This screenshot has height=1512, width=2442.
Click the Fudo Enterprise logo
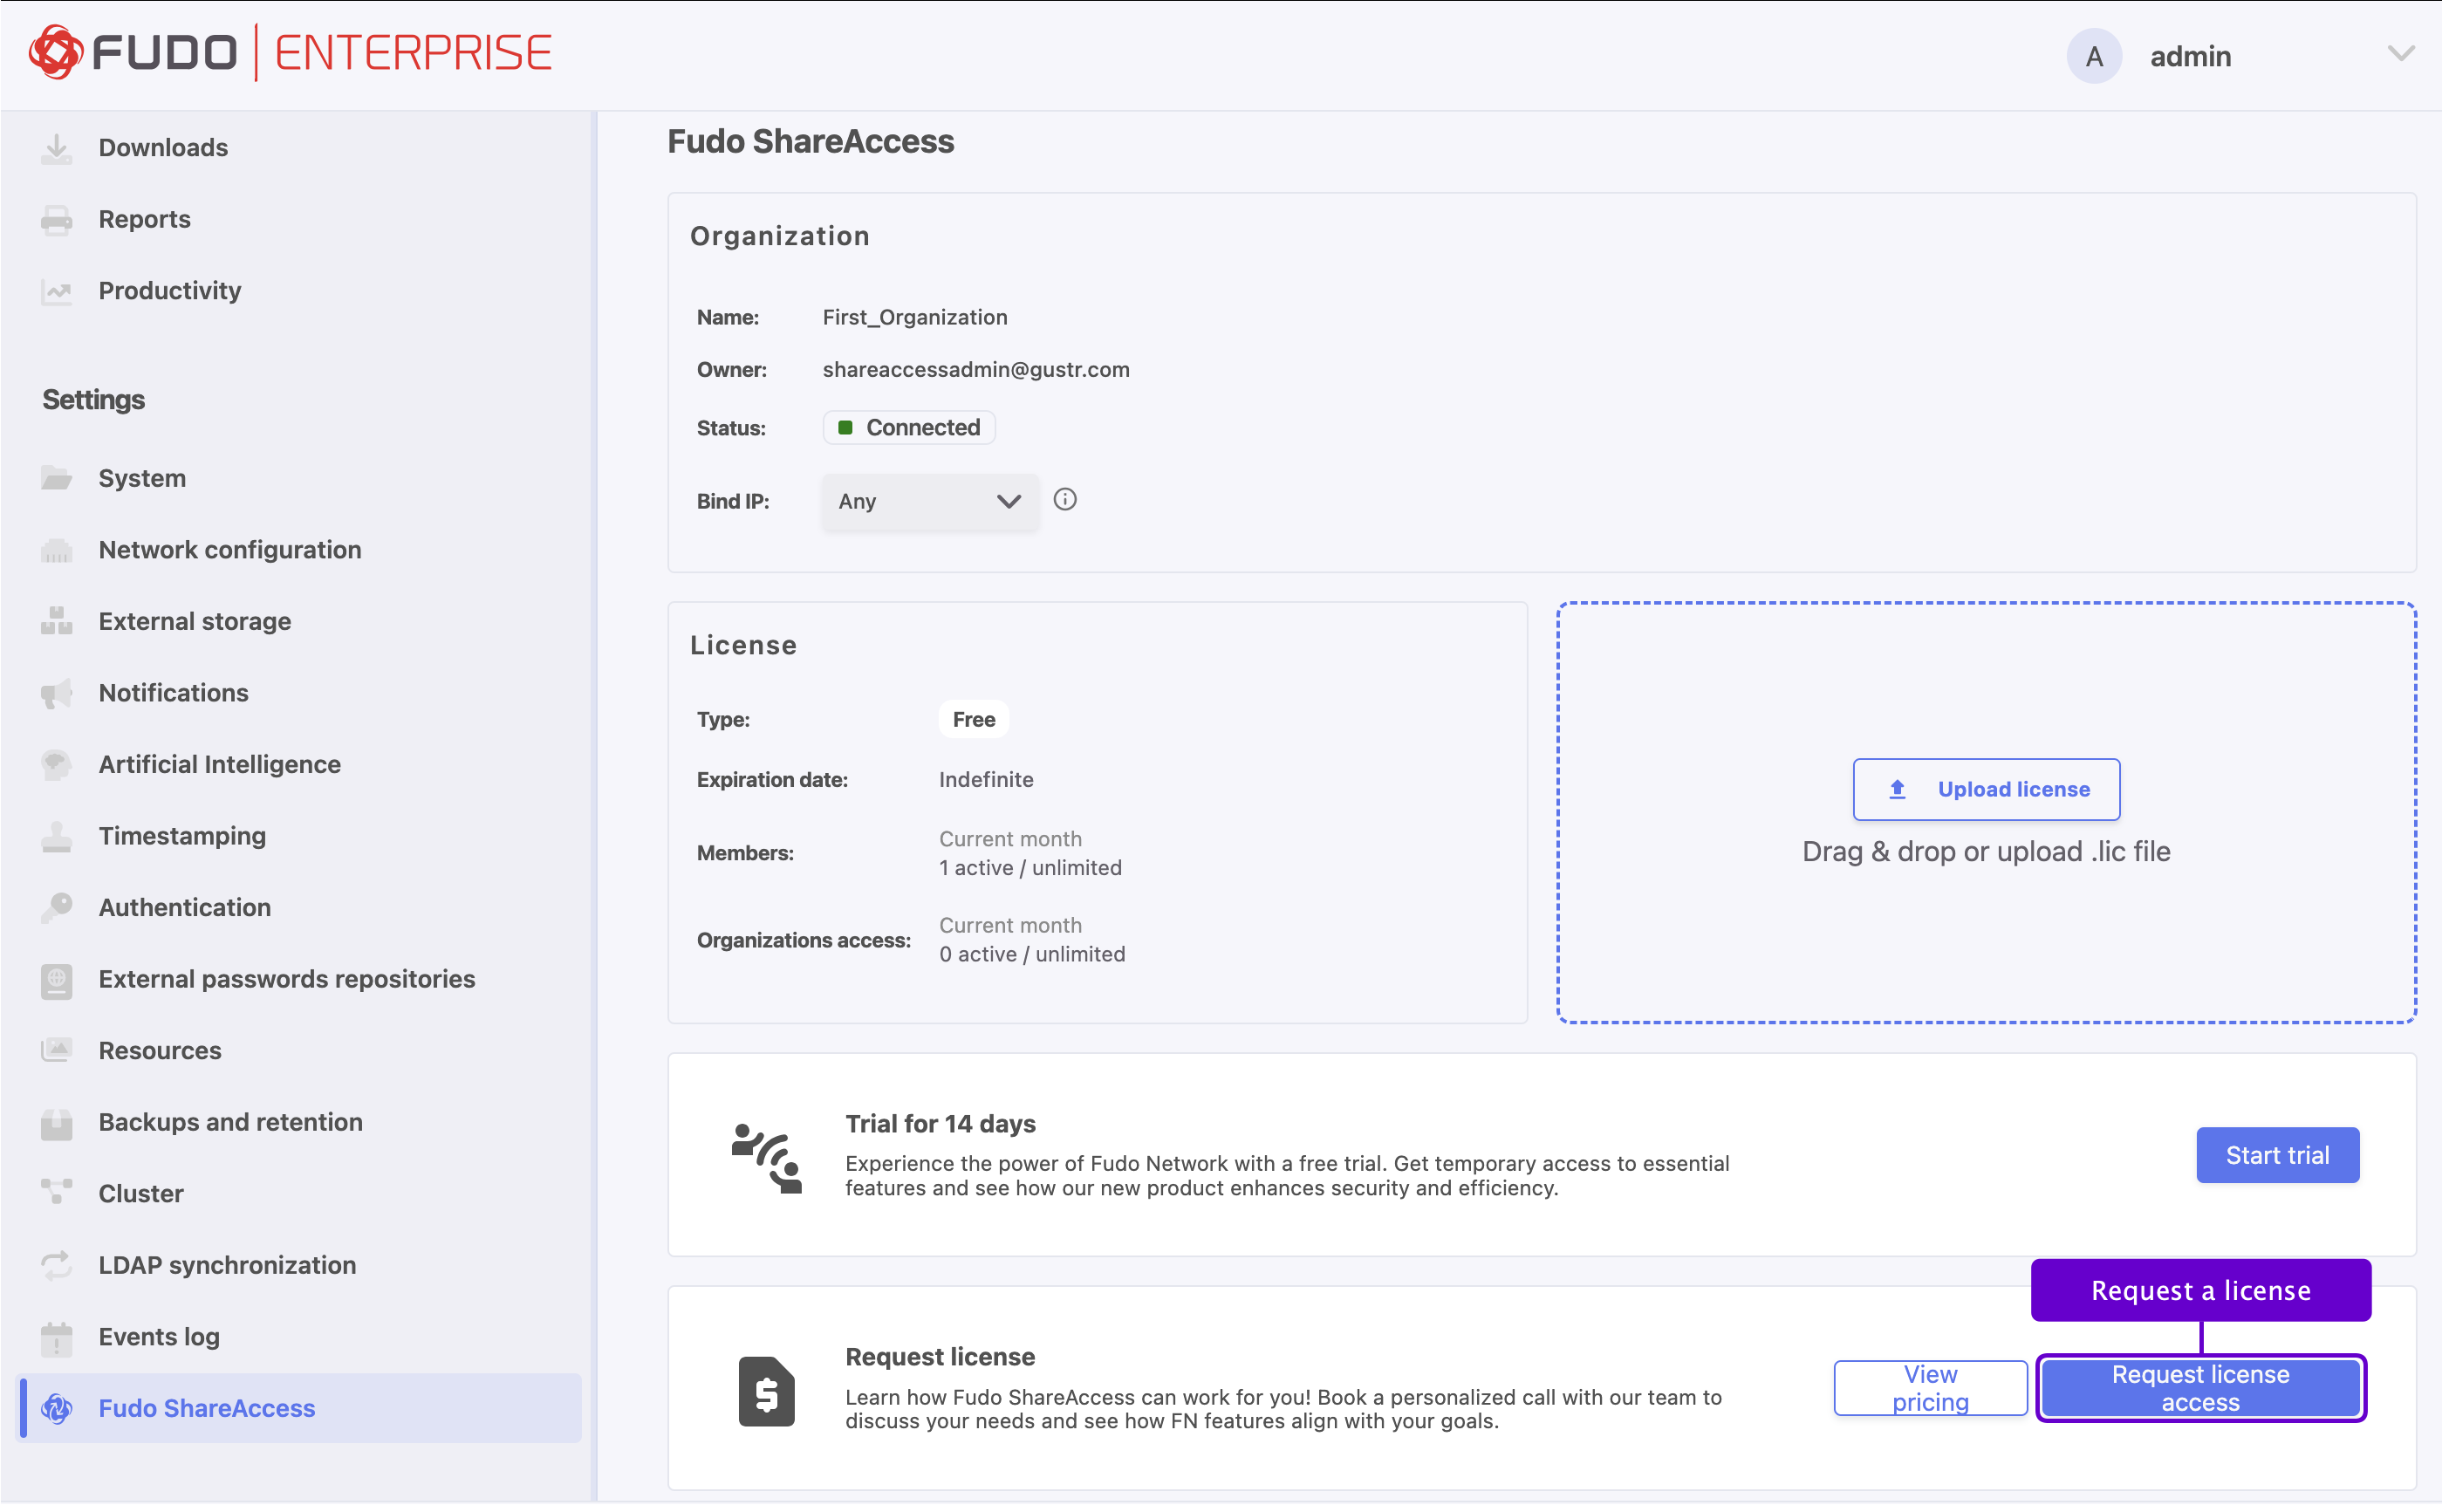click(x=290, y=53)
